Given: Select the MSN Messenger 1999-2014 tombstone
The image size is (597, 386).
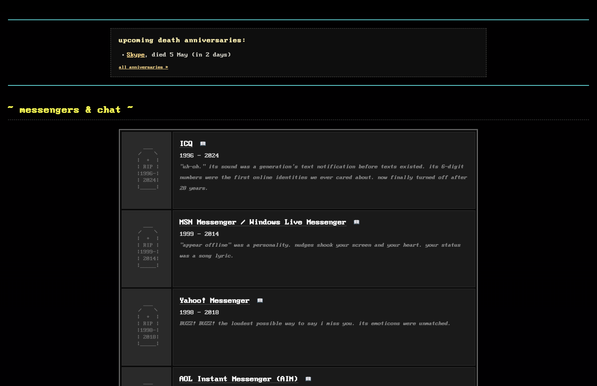Looking at the screenshot, I should (x=148, y=247).
